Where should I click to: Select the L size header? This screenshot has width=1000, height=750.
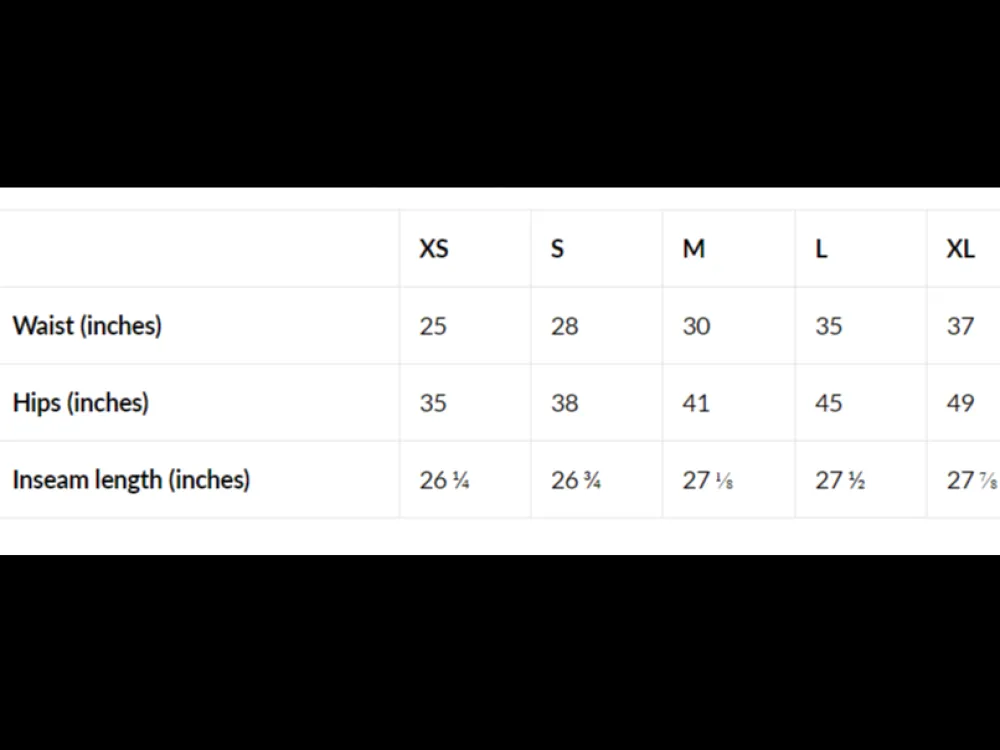coord(821,249)
